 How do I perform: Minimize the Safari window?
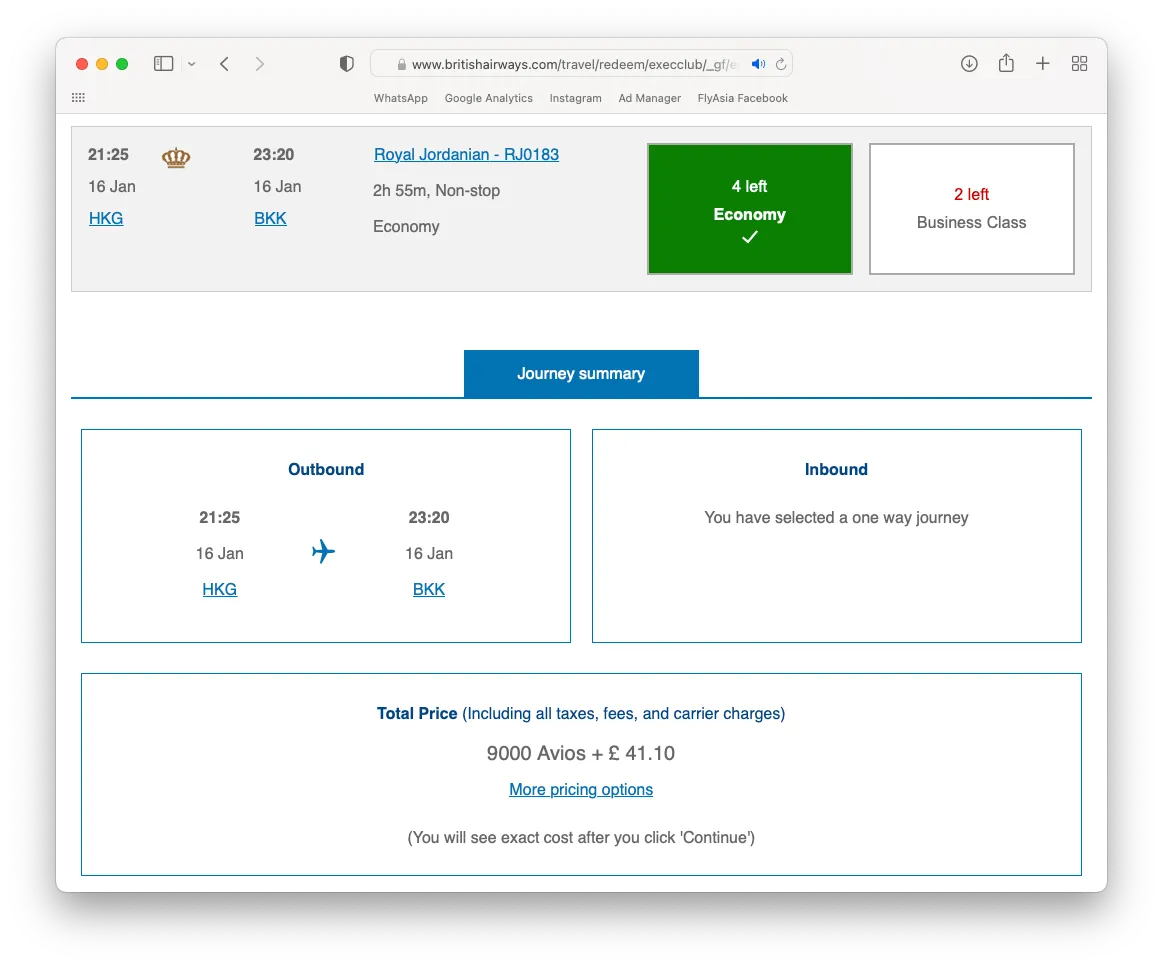click(102, 64)
